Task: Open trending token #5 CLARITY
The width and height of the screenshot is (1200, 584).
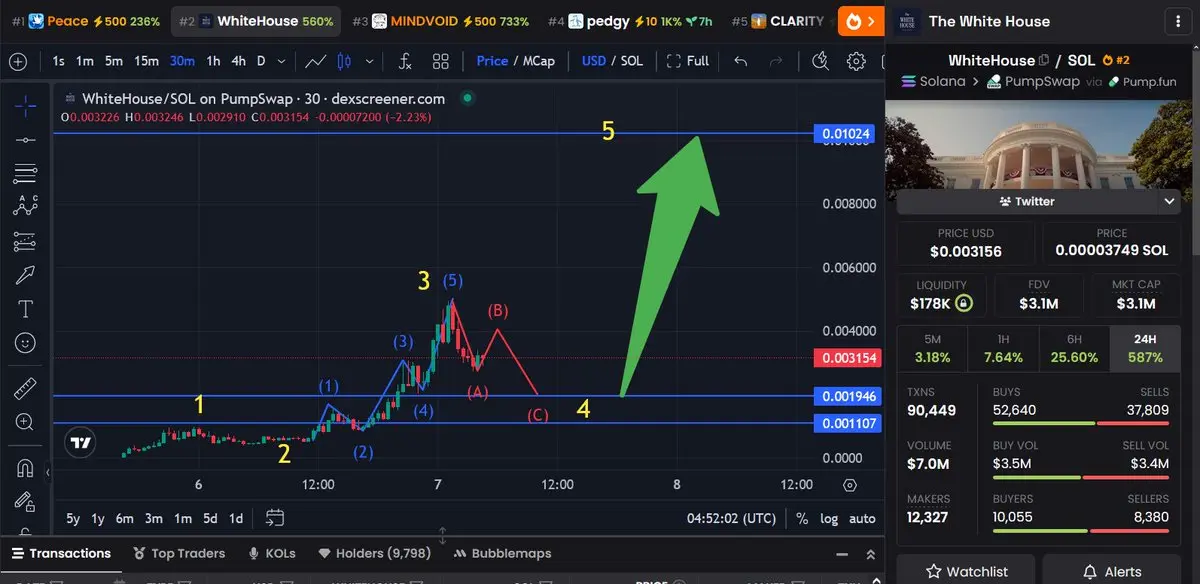Action: [778, 21]
